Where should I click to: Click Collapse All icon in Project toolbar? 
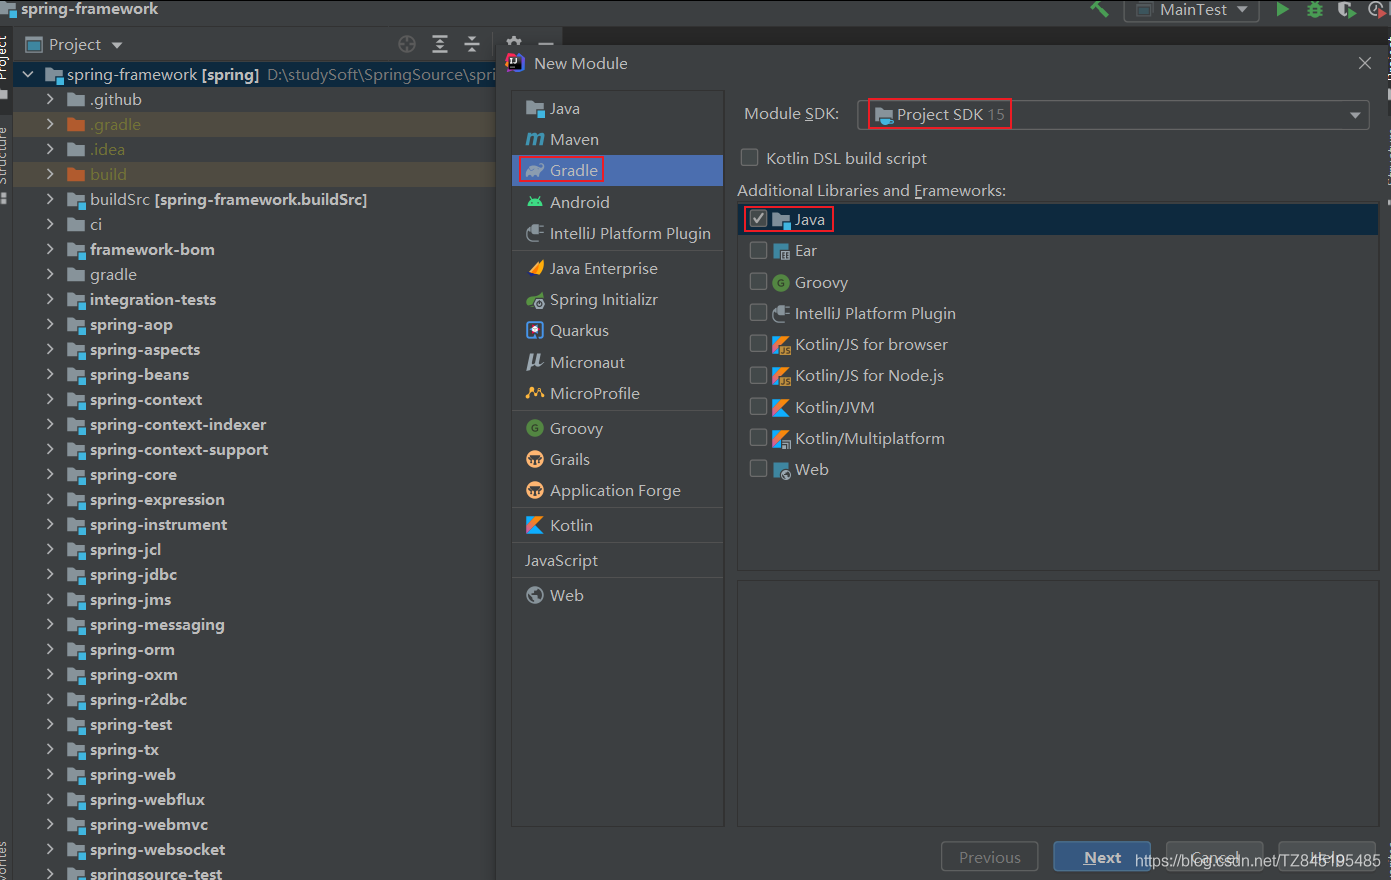pyautogui.click(x=472, y=44)
